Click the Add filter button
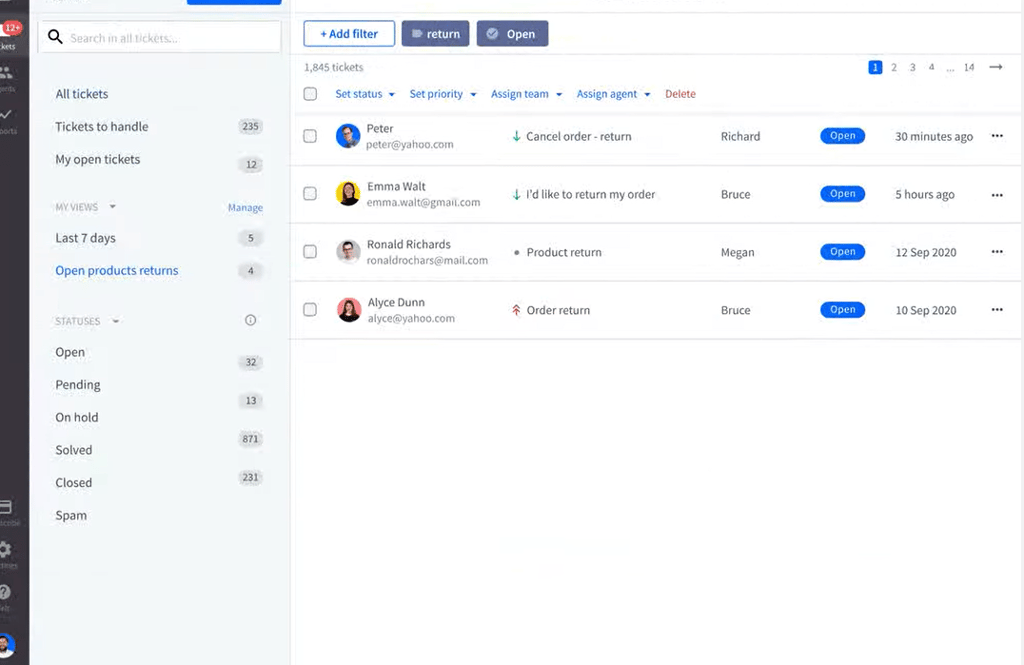The width and height of the screenshot is (1024, 665). click(x=348, y=33)
